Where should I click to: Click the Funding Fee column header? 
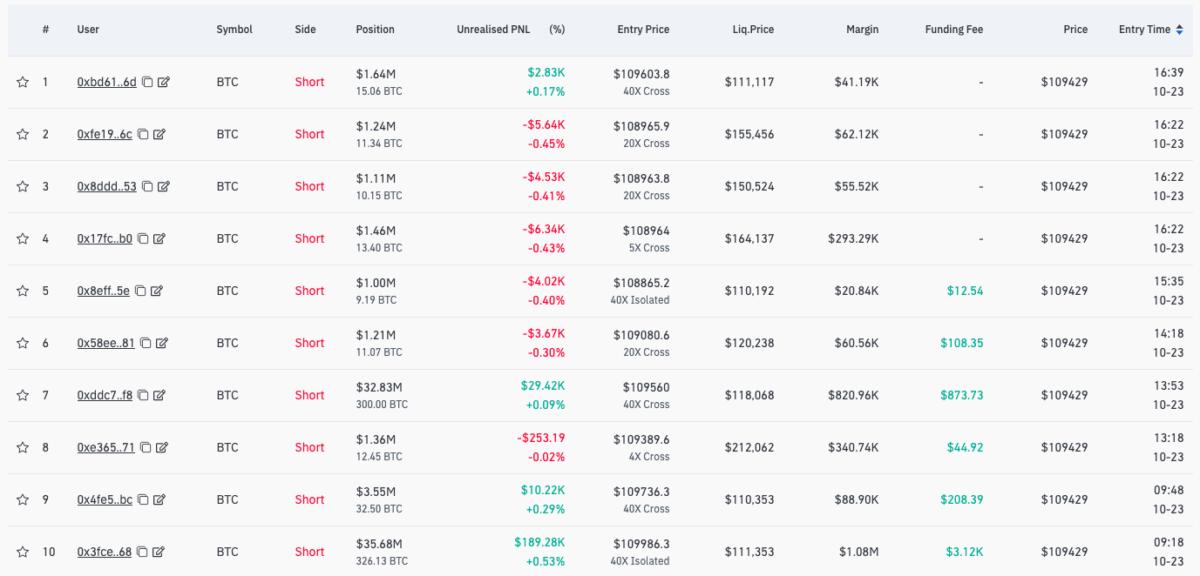[x=954, y=30]
